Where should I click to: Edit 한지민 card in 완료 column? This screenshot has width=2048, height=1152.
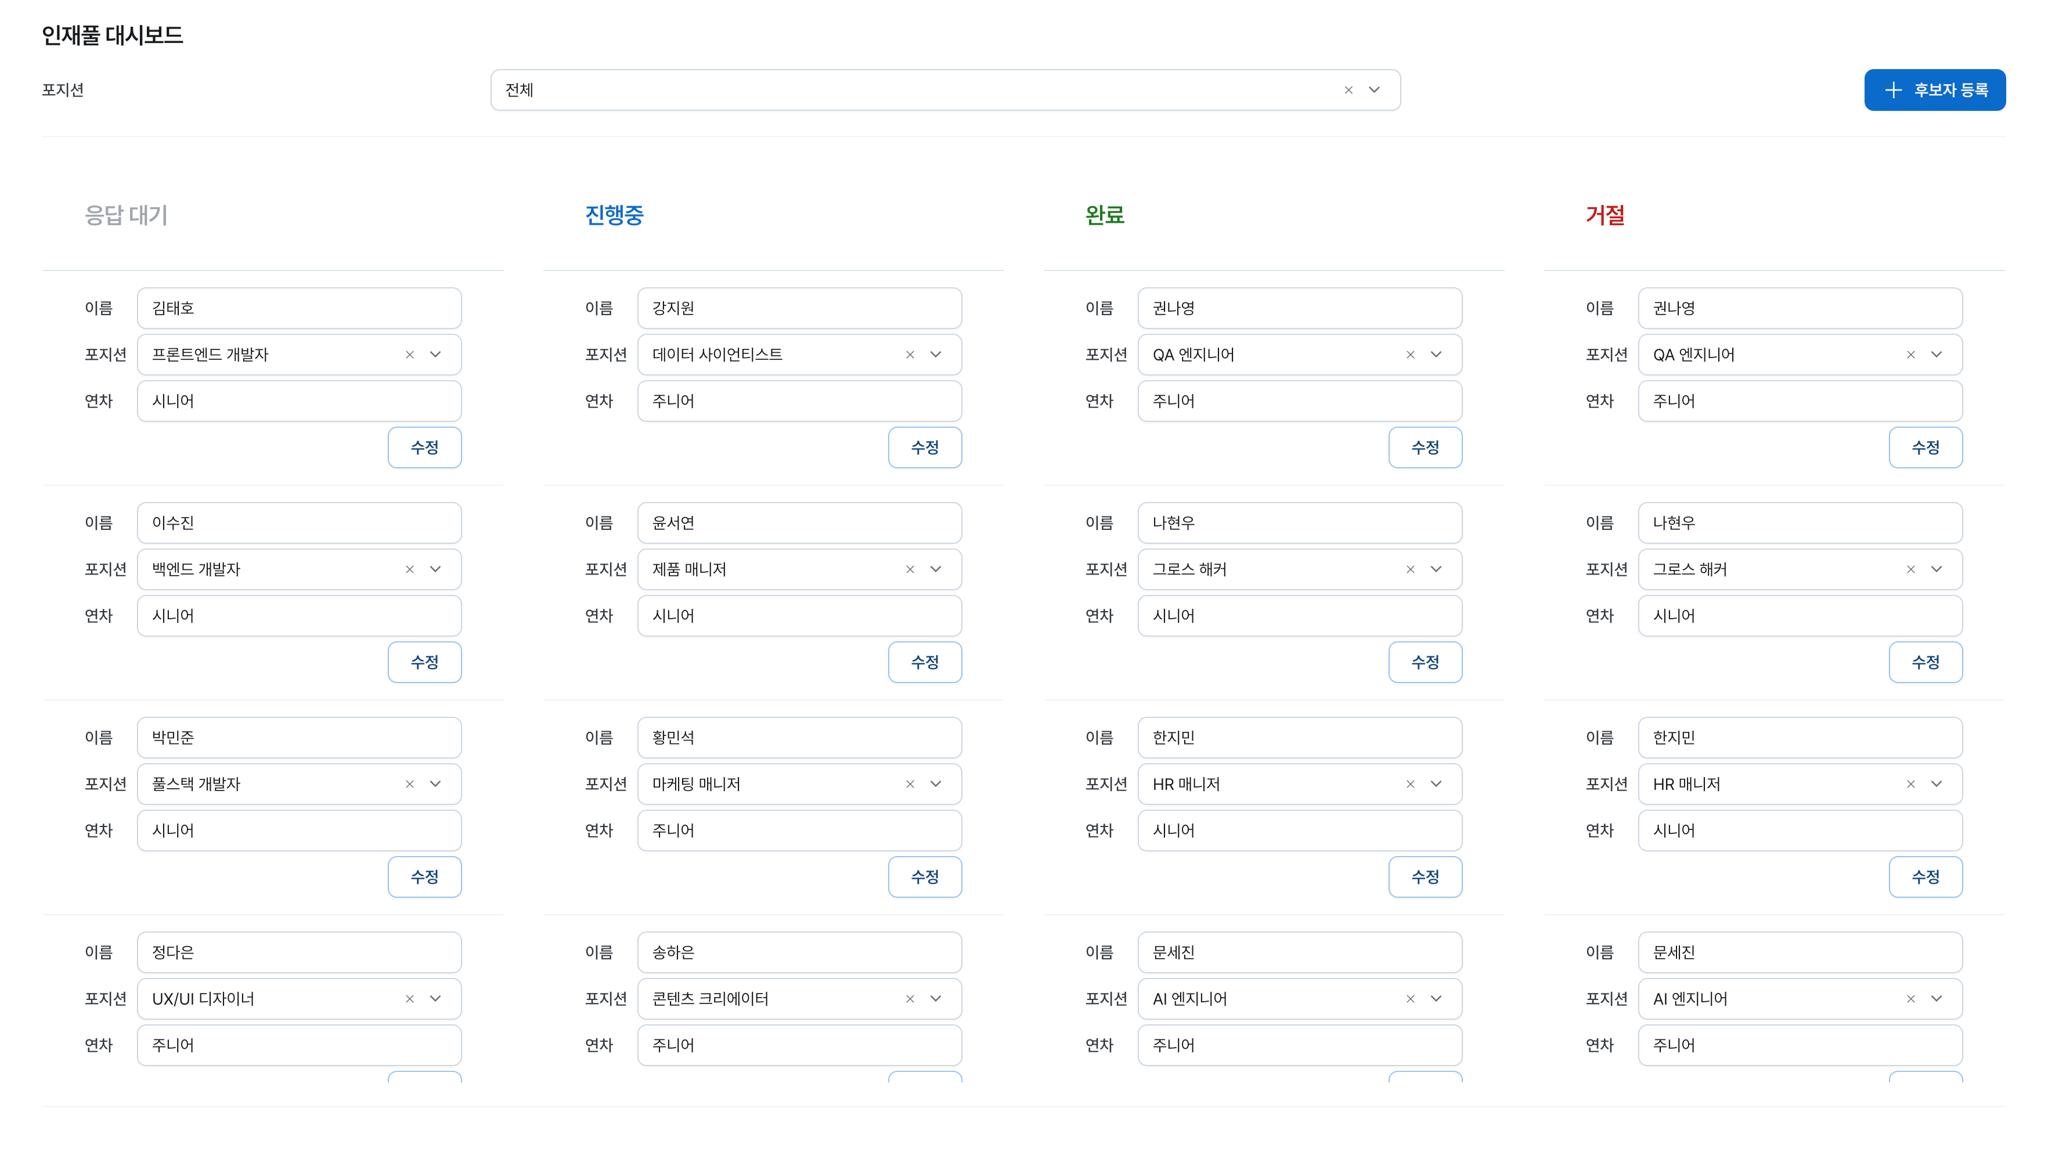pyautogui.click(x=1425, y=877)
